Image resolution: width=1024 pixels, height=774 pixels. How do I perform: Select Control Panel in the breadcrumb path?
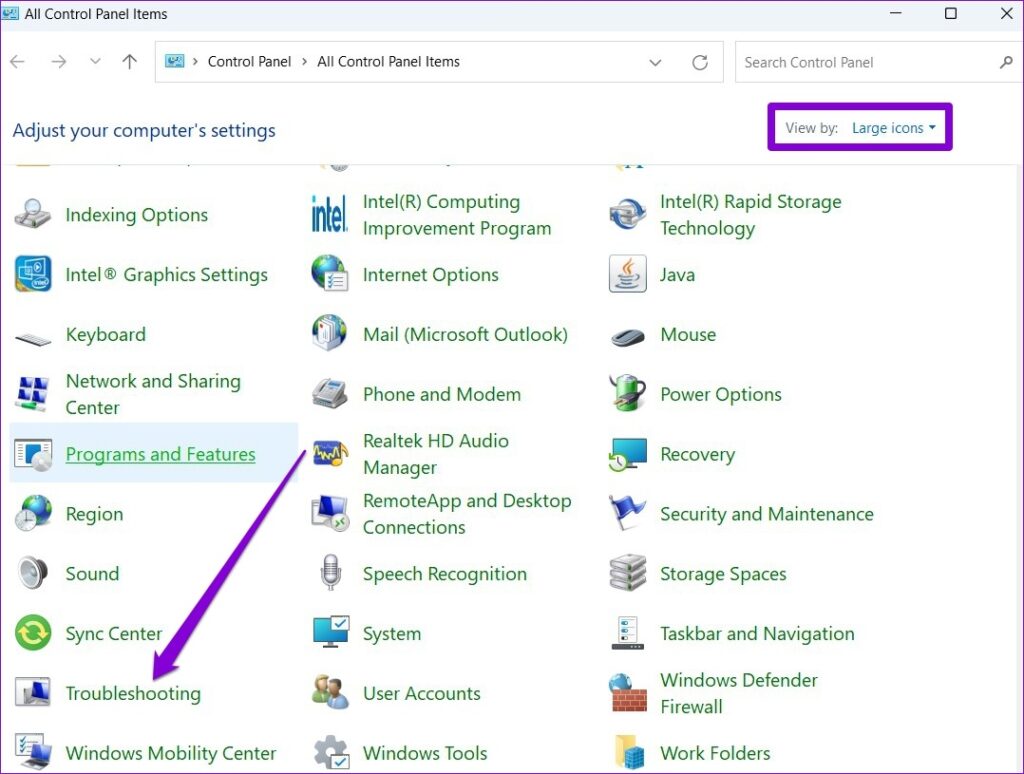[x=249, y=61]
